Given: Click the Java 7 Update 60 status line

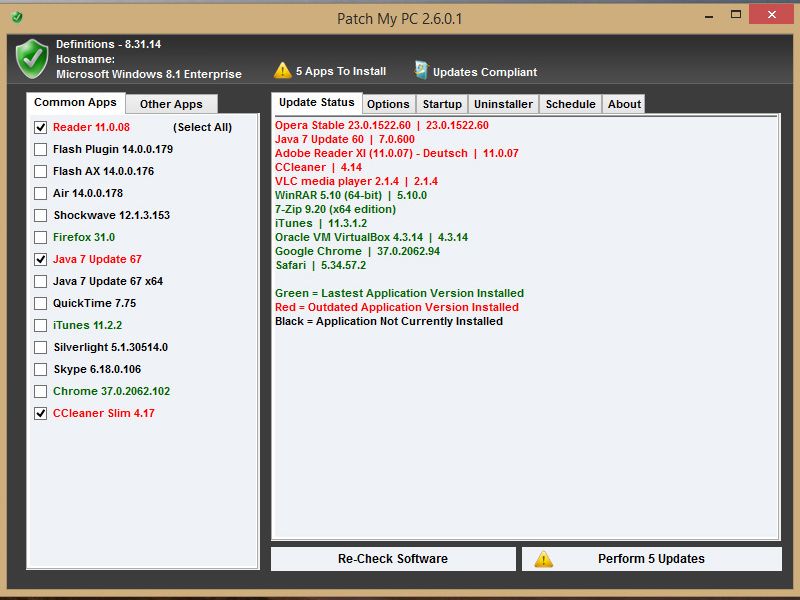Looking at the screenshot, I should click(x=345, y=139).
